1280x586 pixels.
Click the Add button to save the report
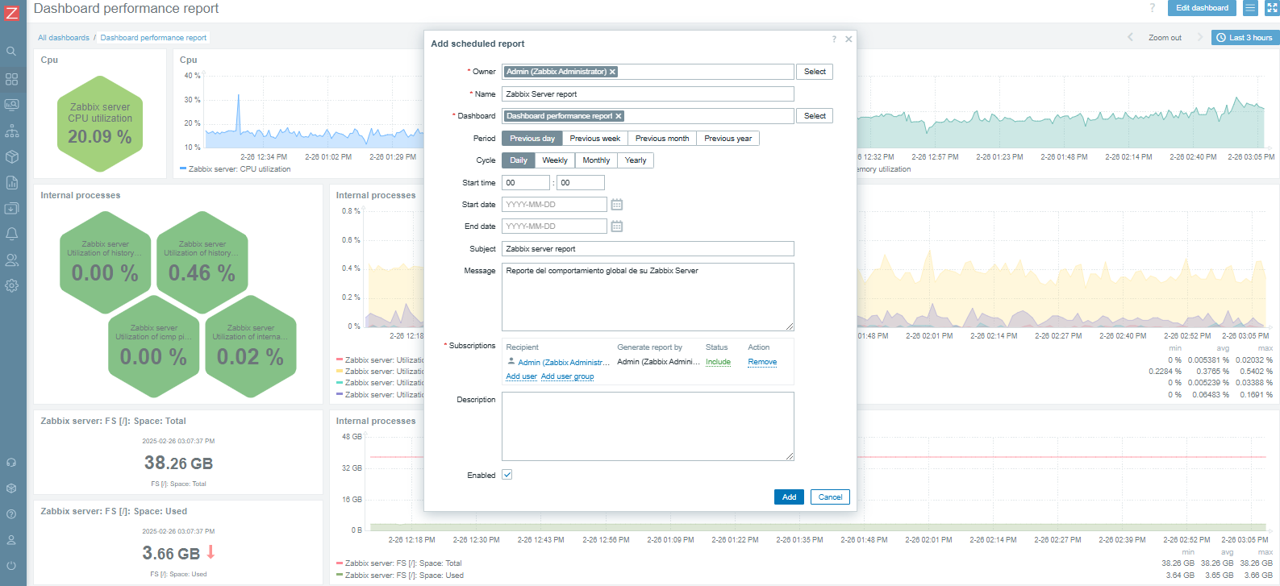(789, 497)
